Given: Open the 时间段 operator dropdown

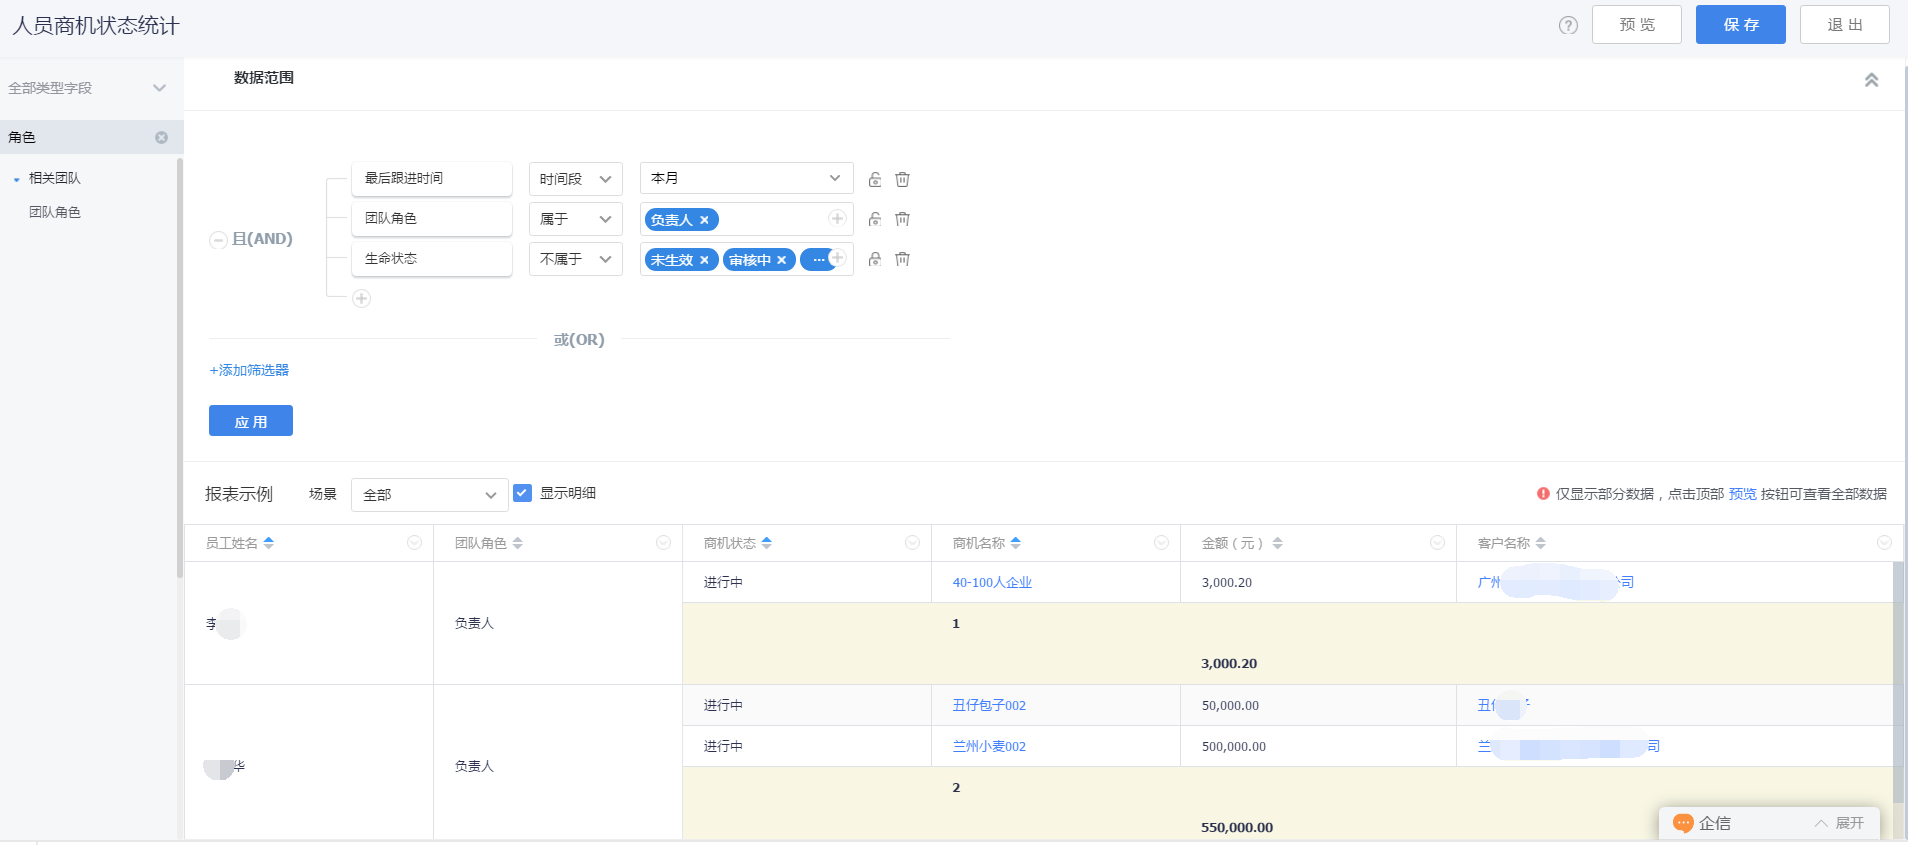Looking at the screenshot, I should [x=576, y=179].
